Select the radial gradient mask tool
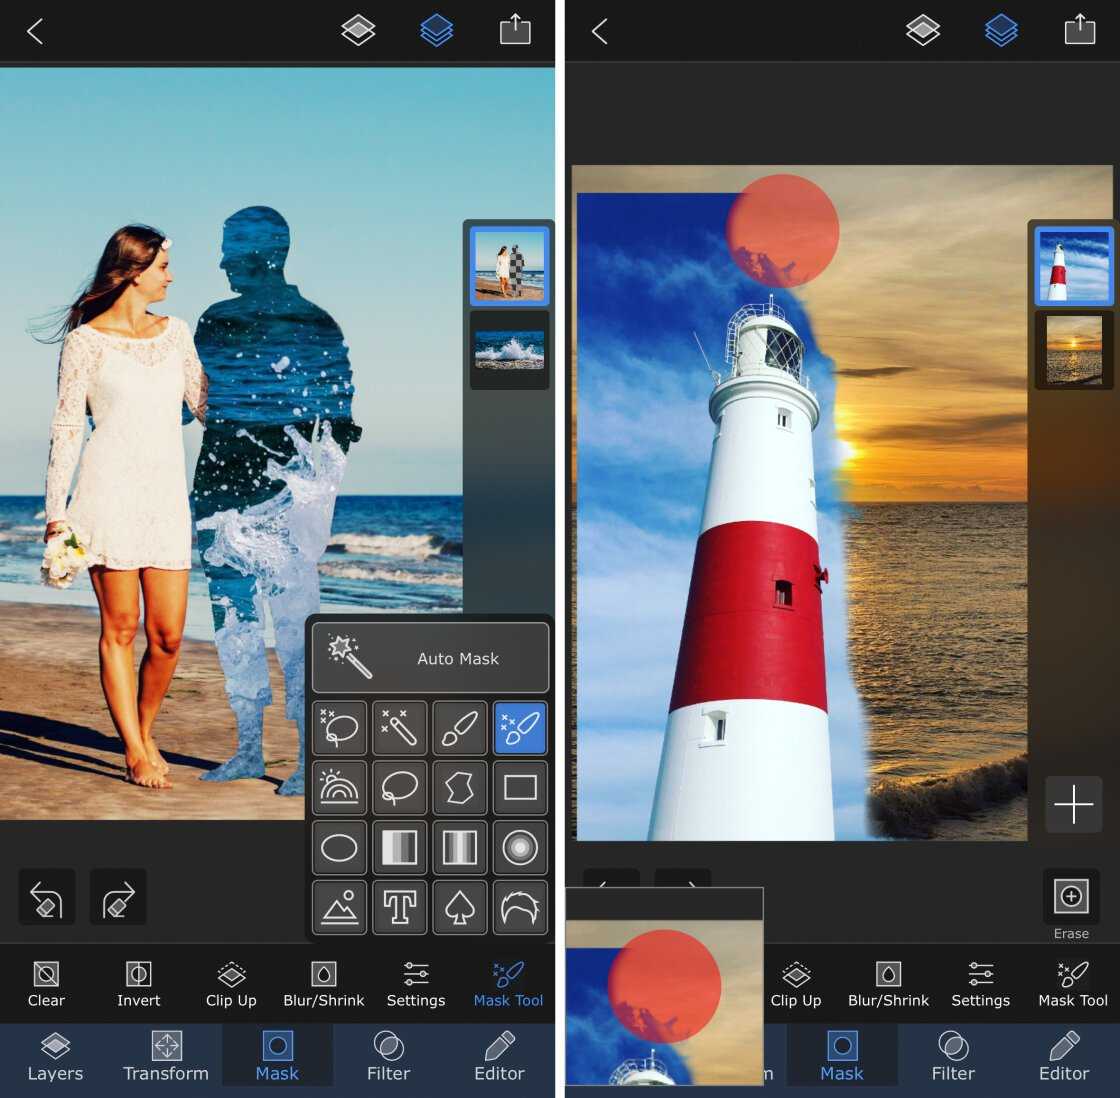 520,848
